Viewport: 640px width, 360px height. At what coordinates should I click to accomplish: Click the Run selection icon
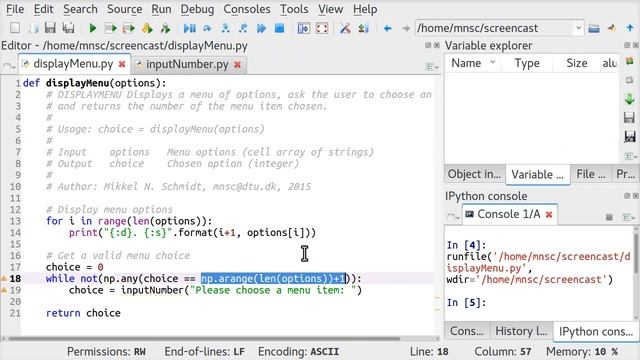147,28
